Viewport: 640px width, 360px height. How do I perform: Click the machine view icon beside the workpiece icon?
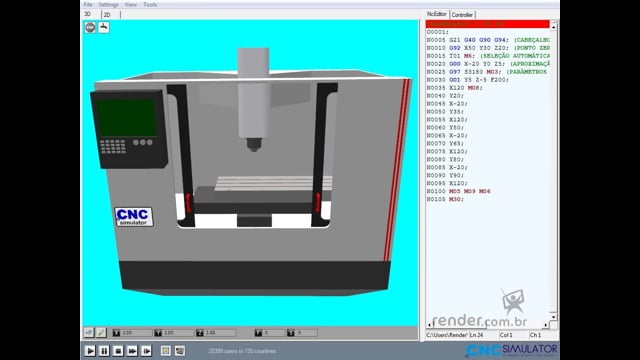pos(180,351)
